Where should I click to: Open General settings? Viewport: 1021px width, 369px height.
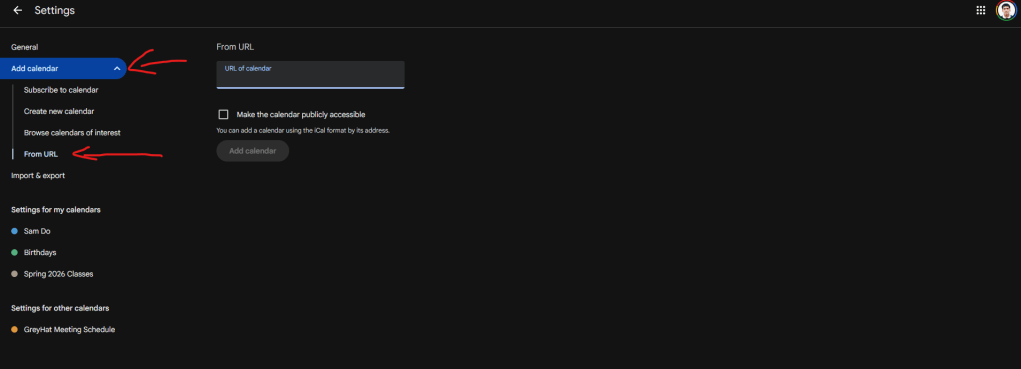coord(25,48)
